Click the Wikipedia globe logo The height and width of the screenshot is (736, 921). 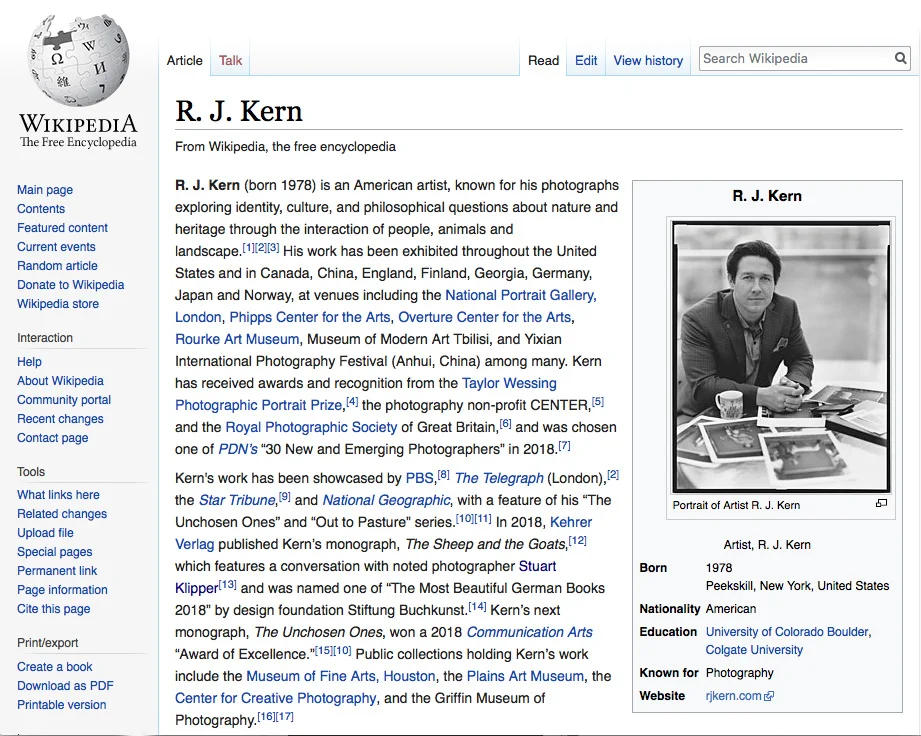pos(79,61)
